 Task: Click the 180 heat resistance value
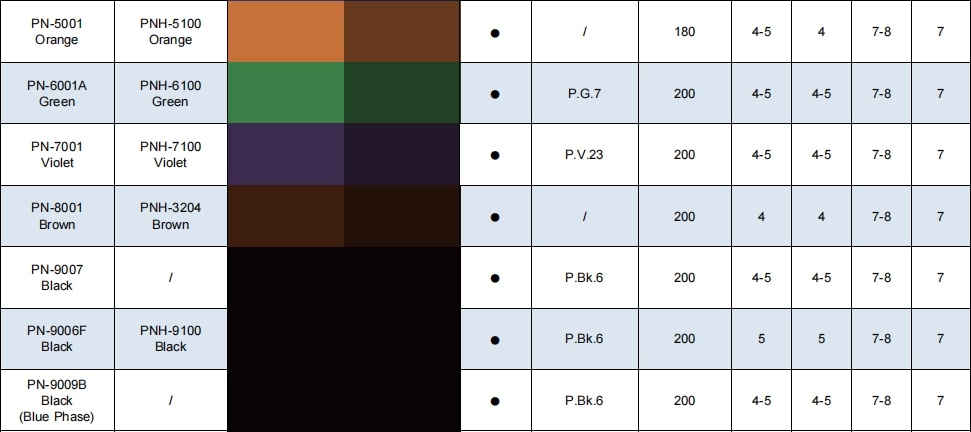[x=684, y=31]
